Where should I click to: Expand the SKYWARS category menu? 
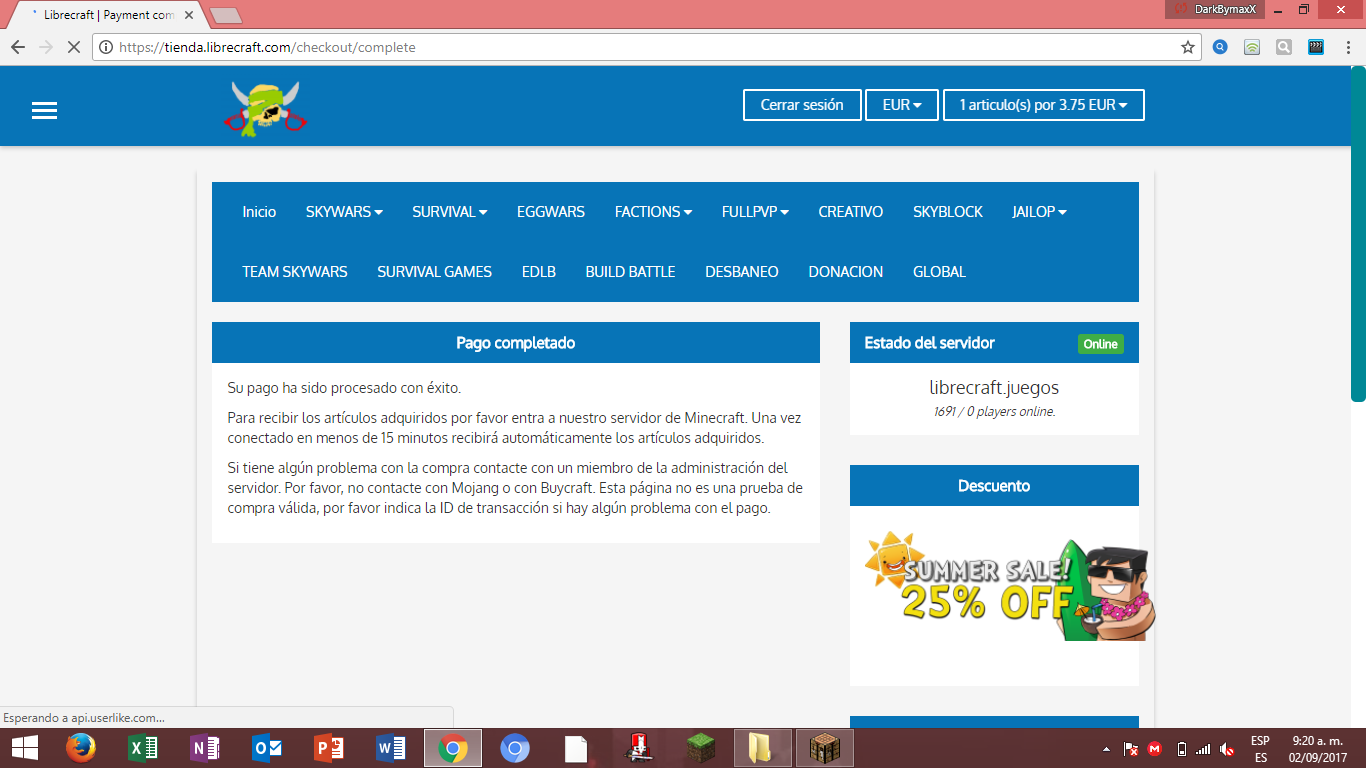344,212
